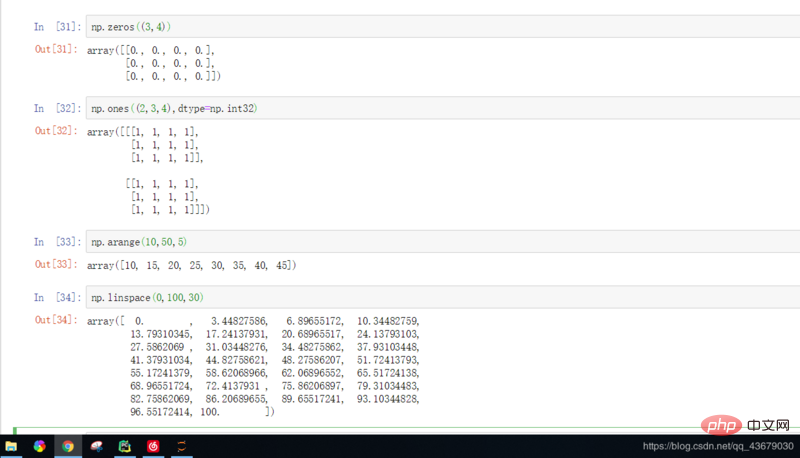The height and width of the screenshot is (458, 800).
Task: Open File Explorer from the taskbar
Action: click(11, 447)
